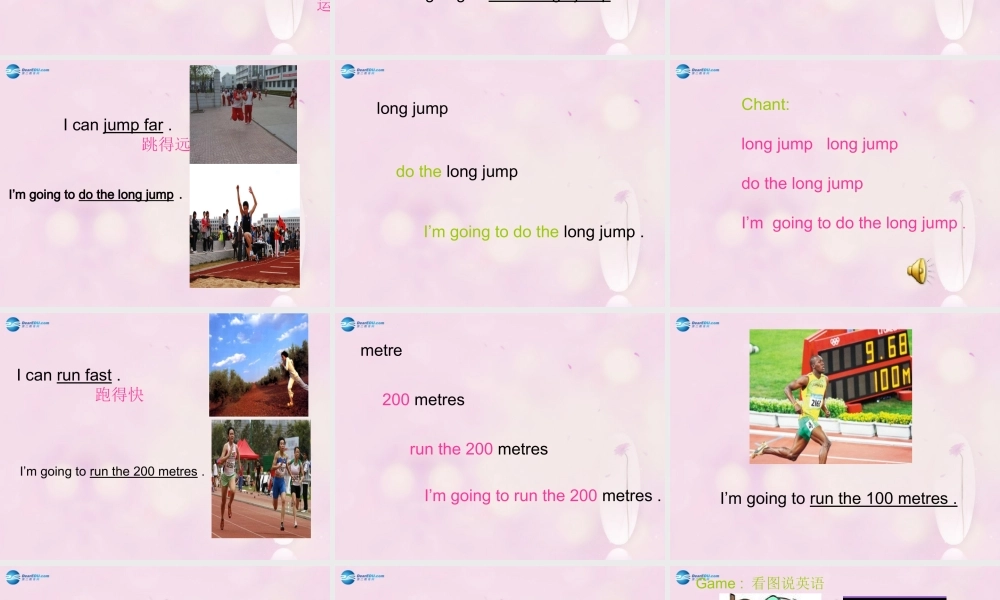Click the 'run the 200 metres' line
The image size is (1000, 600).
[478, 450]
